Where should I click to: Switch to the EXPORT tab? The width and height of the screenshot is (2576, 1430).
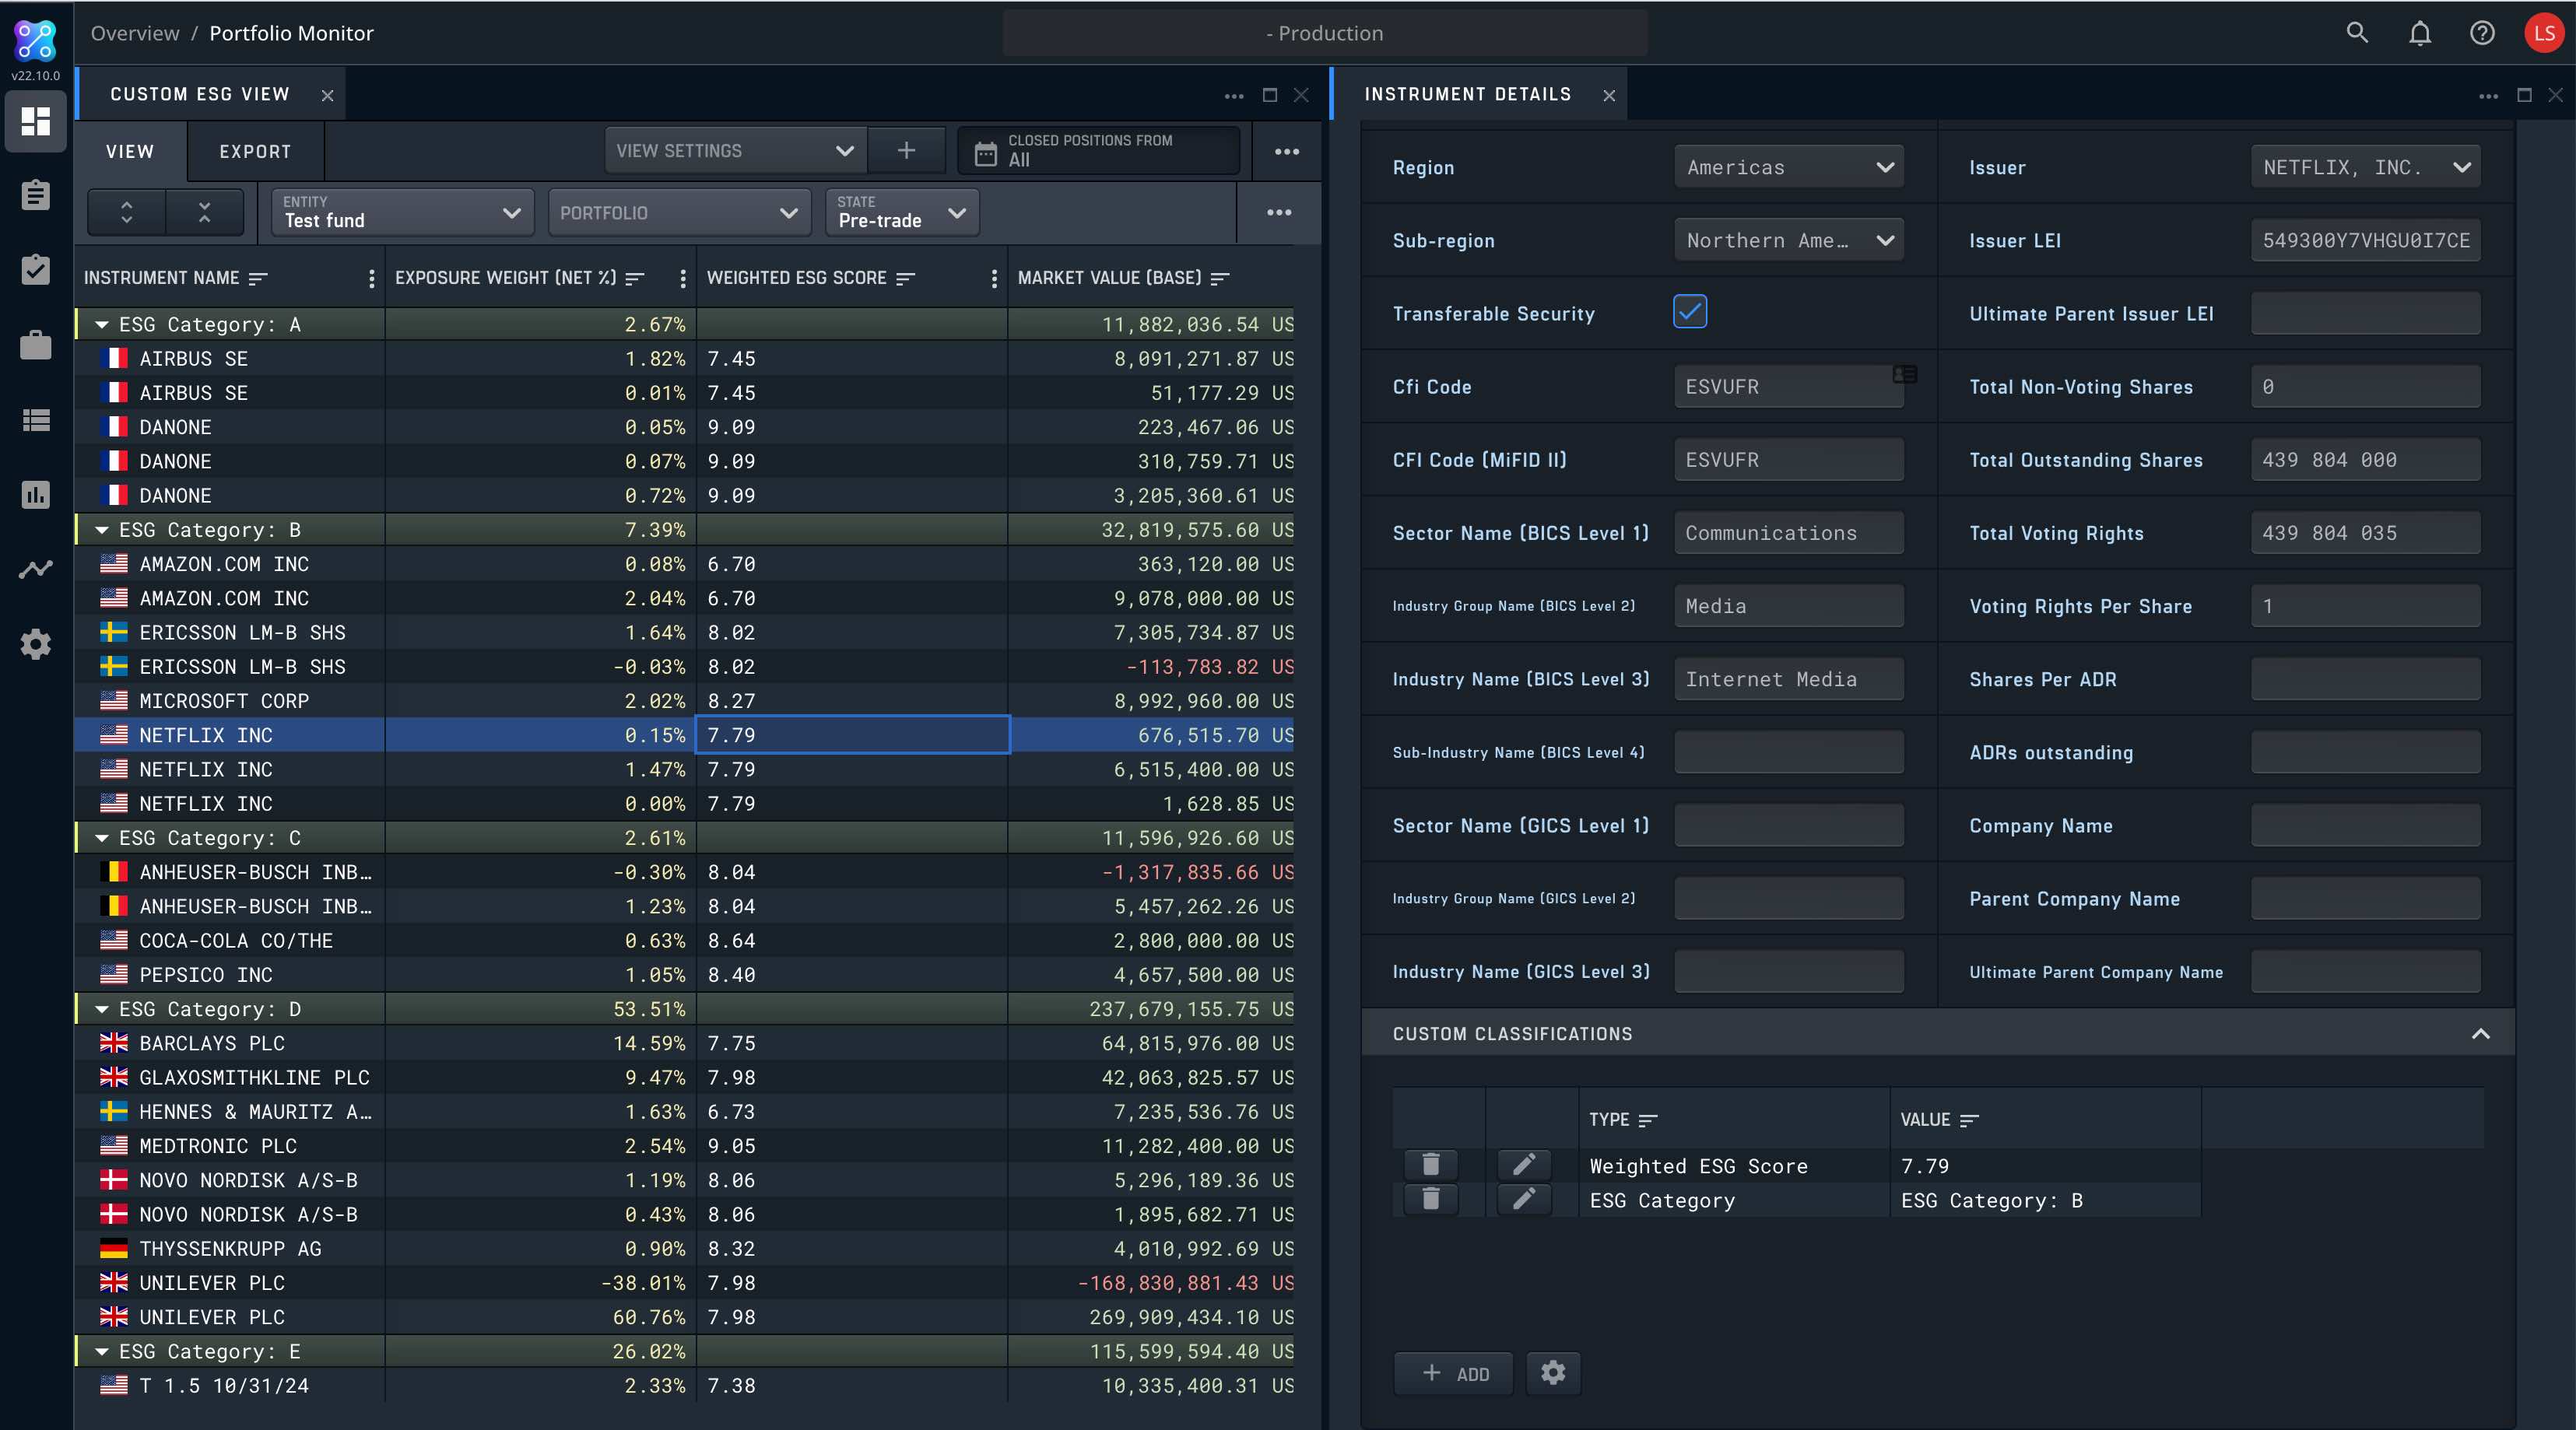255,151
